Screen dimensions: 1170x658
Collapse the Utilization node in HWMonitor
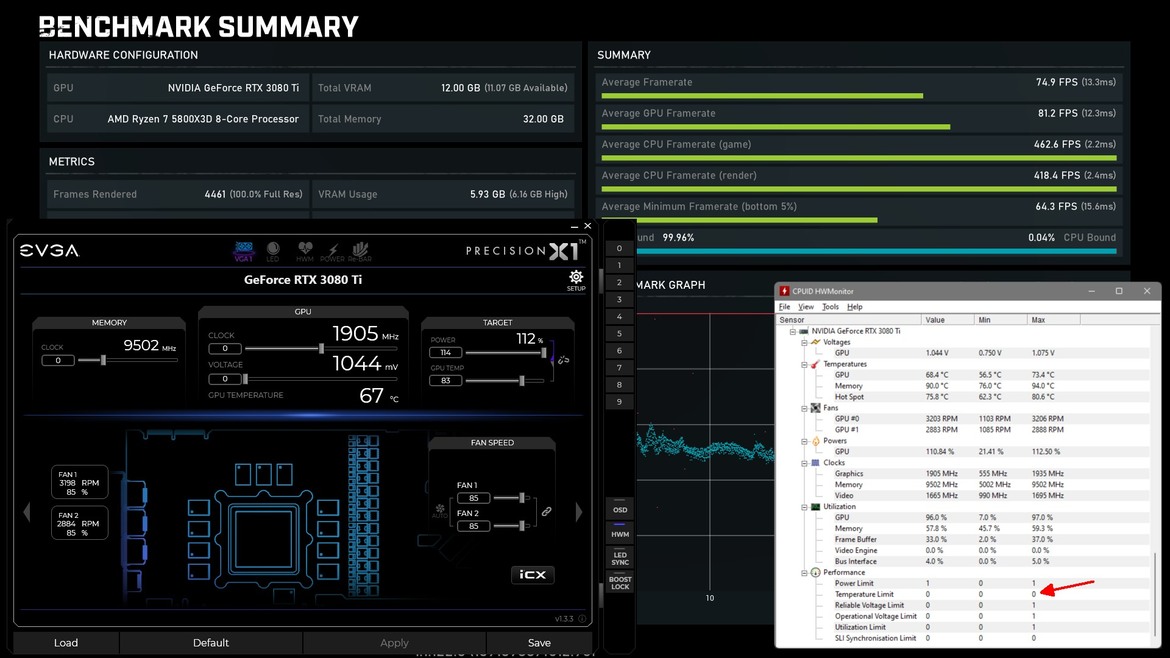coord(804,507)
